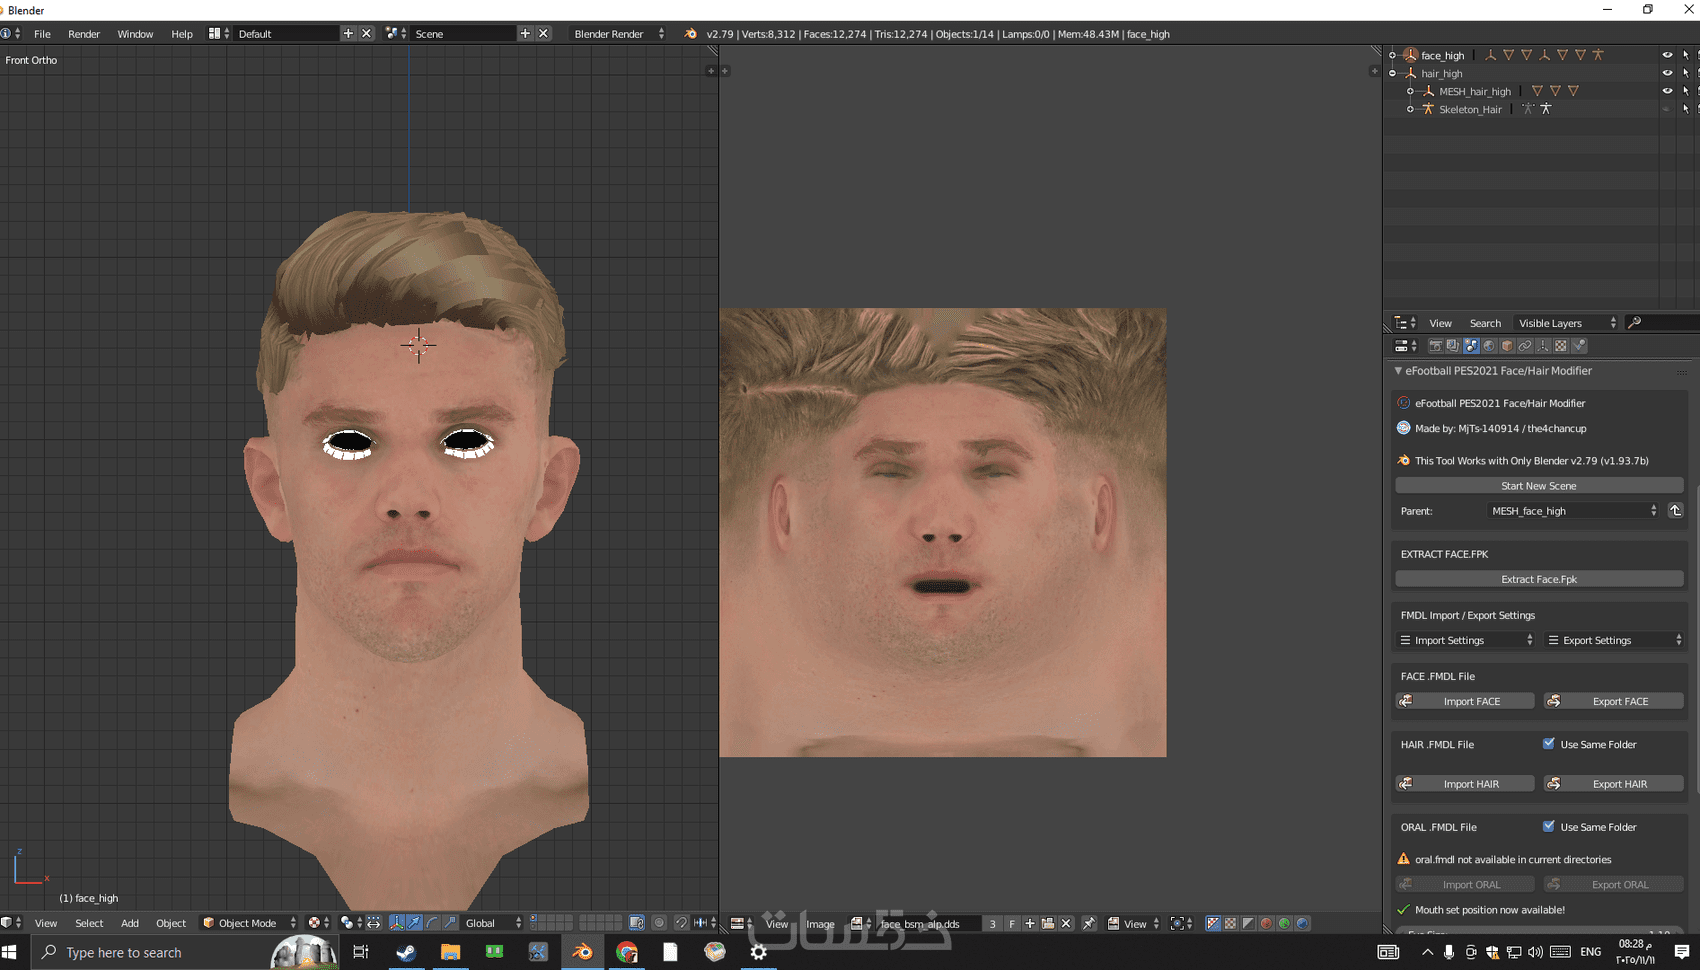The width and height of the screenshot is (1700, 970).
Task: Collapse the hair_high tree item
Action: click(1392, 73)
